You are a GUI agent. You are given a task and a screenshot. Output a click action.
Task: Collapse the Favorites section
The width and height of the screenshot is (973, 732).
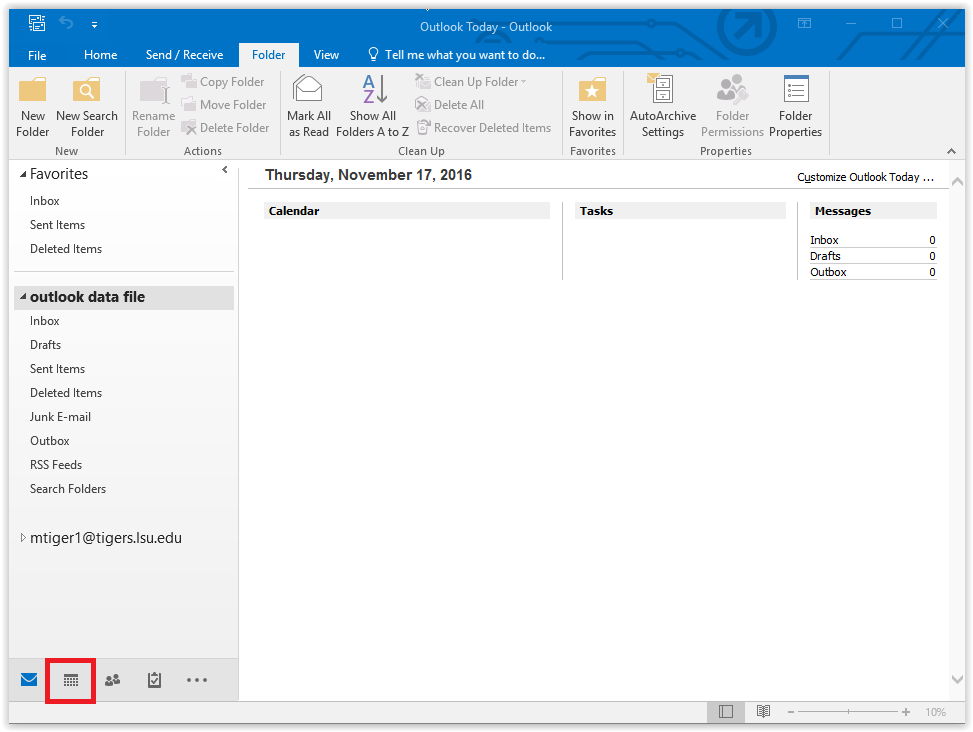[x=23, y=174]
